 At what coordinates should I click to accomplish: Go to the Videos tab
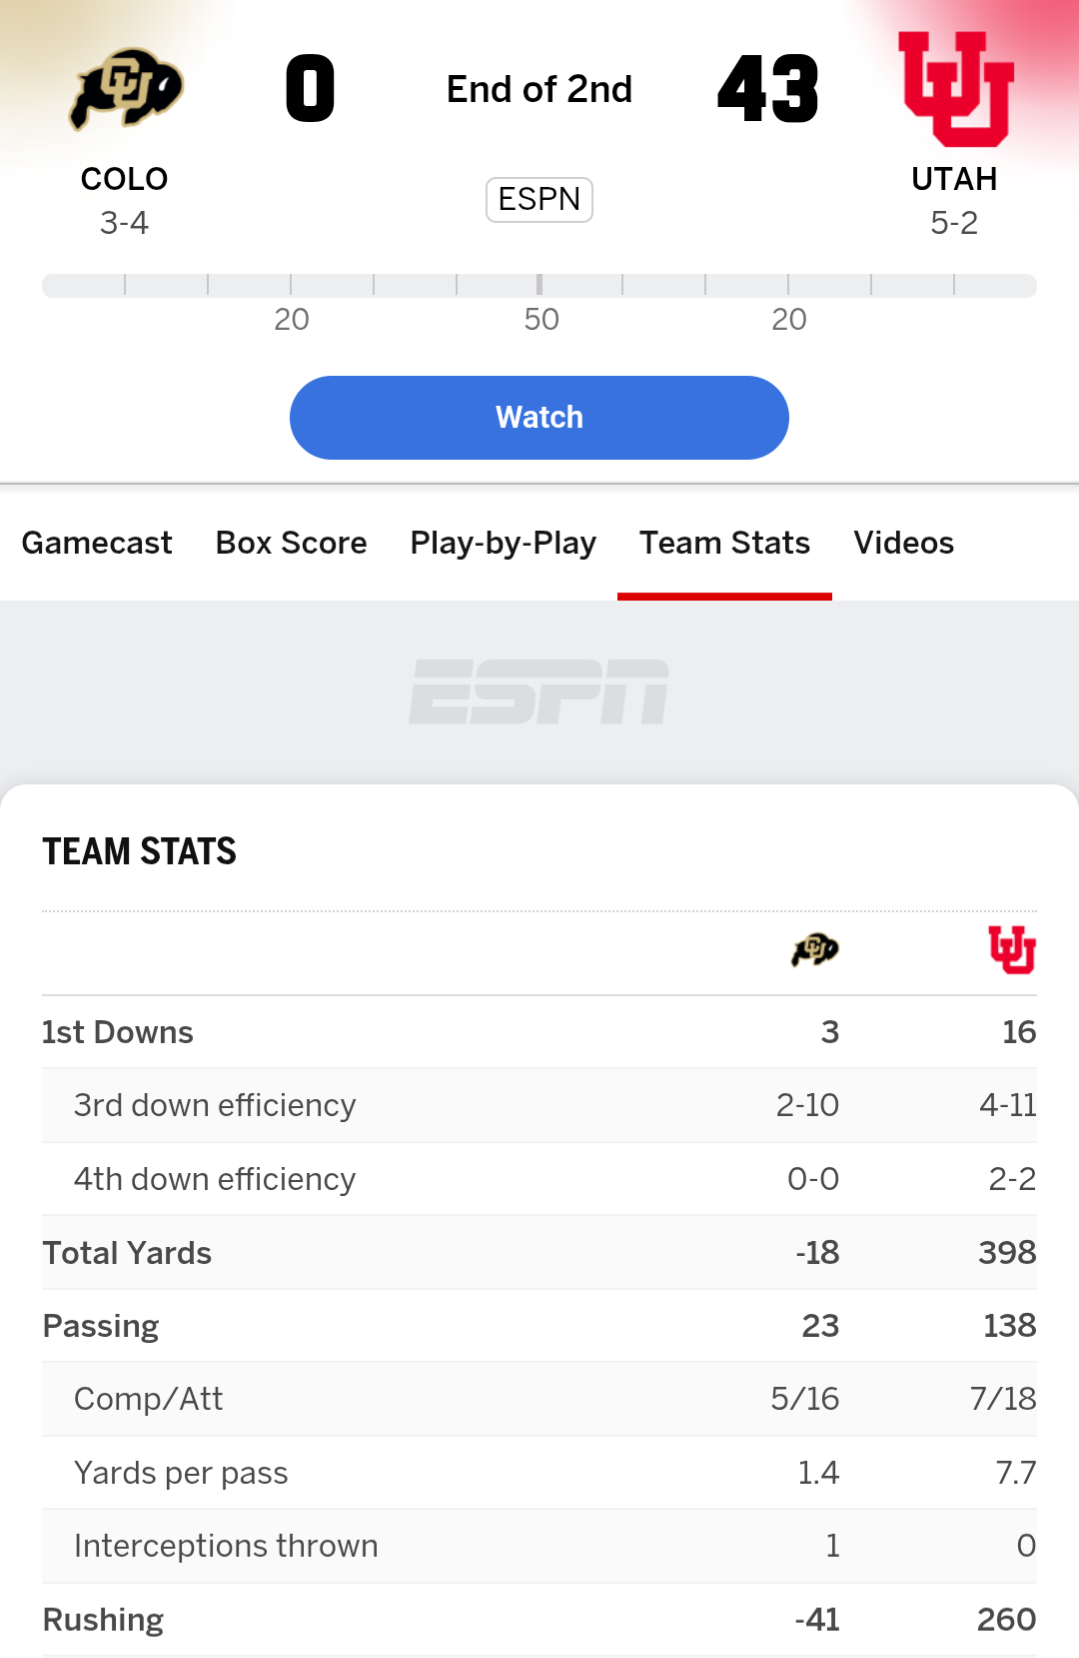coord(903,543)
